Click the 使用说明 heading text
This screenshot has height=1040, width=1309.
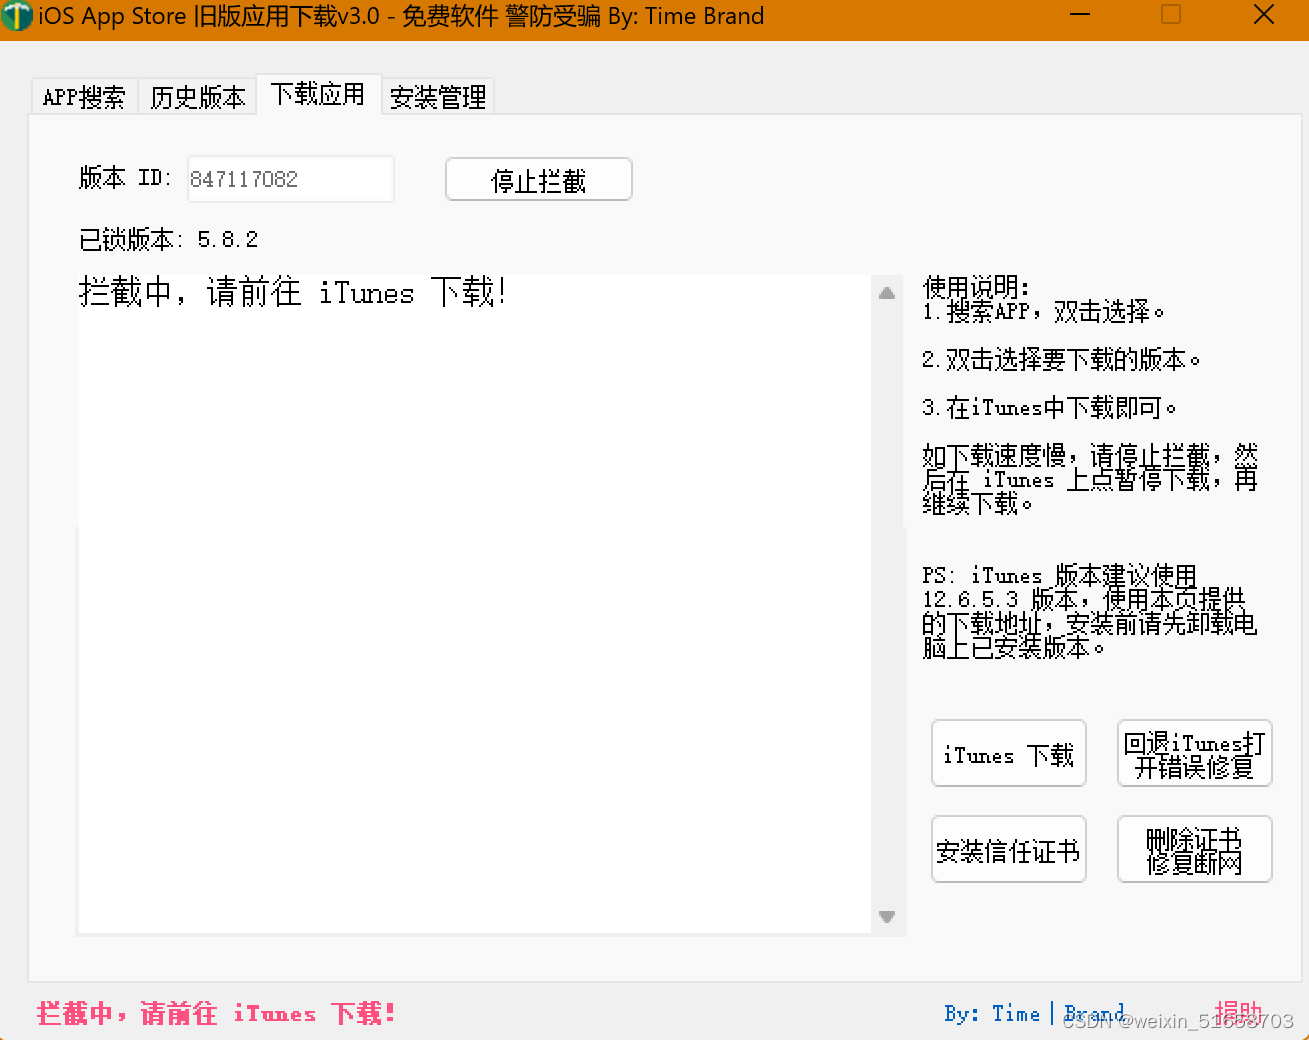976,287
